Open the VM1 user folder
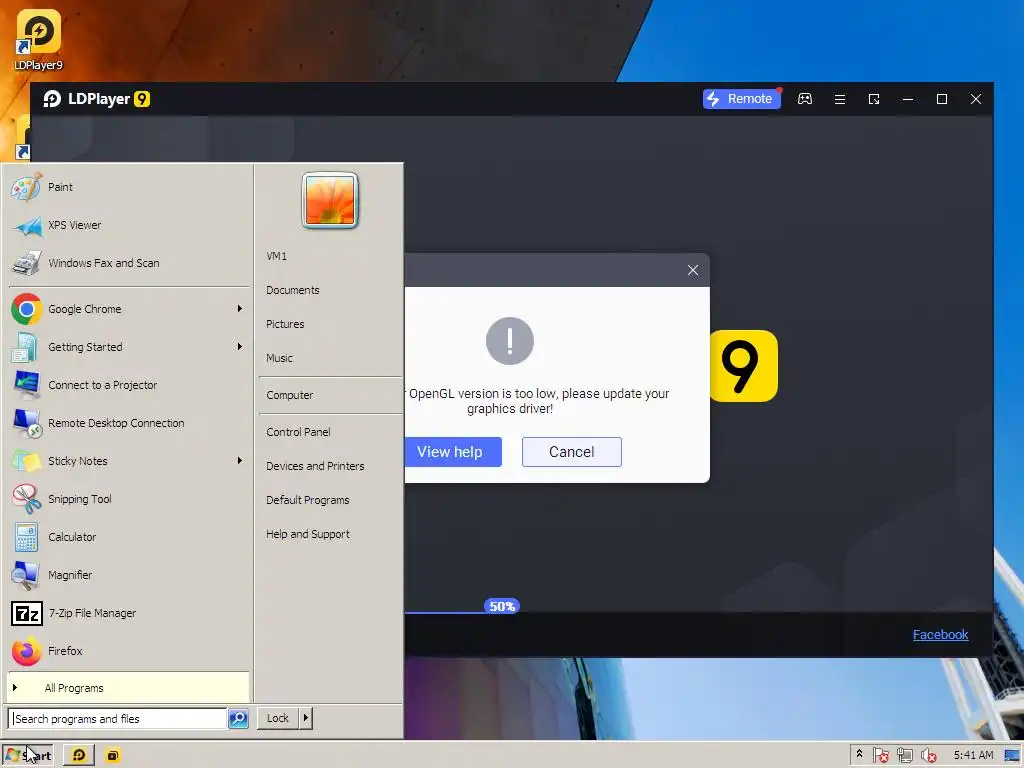The height and width of the screenshot is (768, 1024). click(x=330, y=256)
